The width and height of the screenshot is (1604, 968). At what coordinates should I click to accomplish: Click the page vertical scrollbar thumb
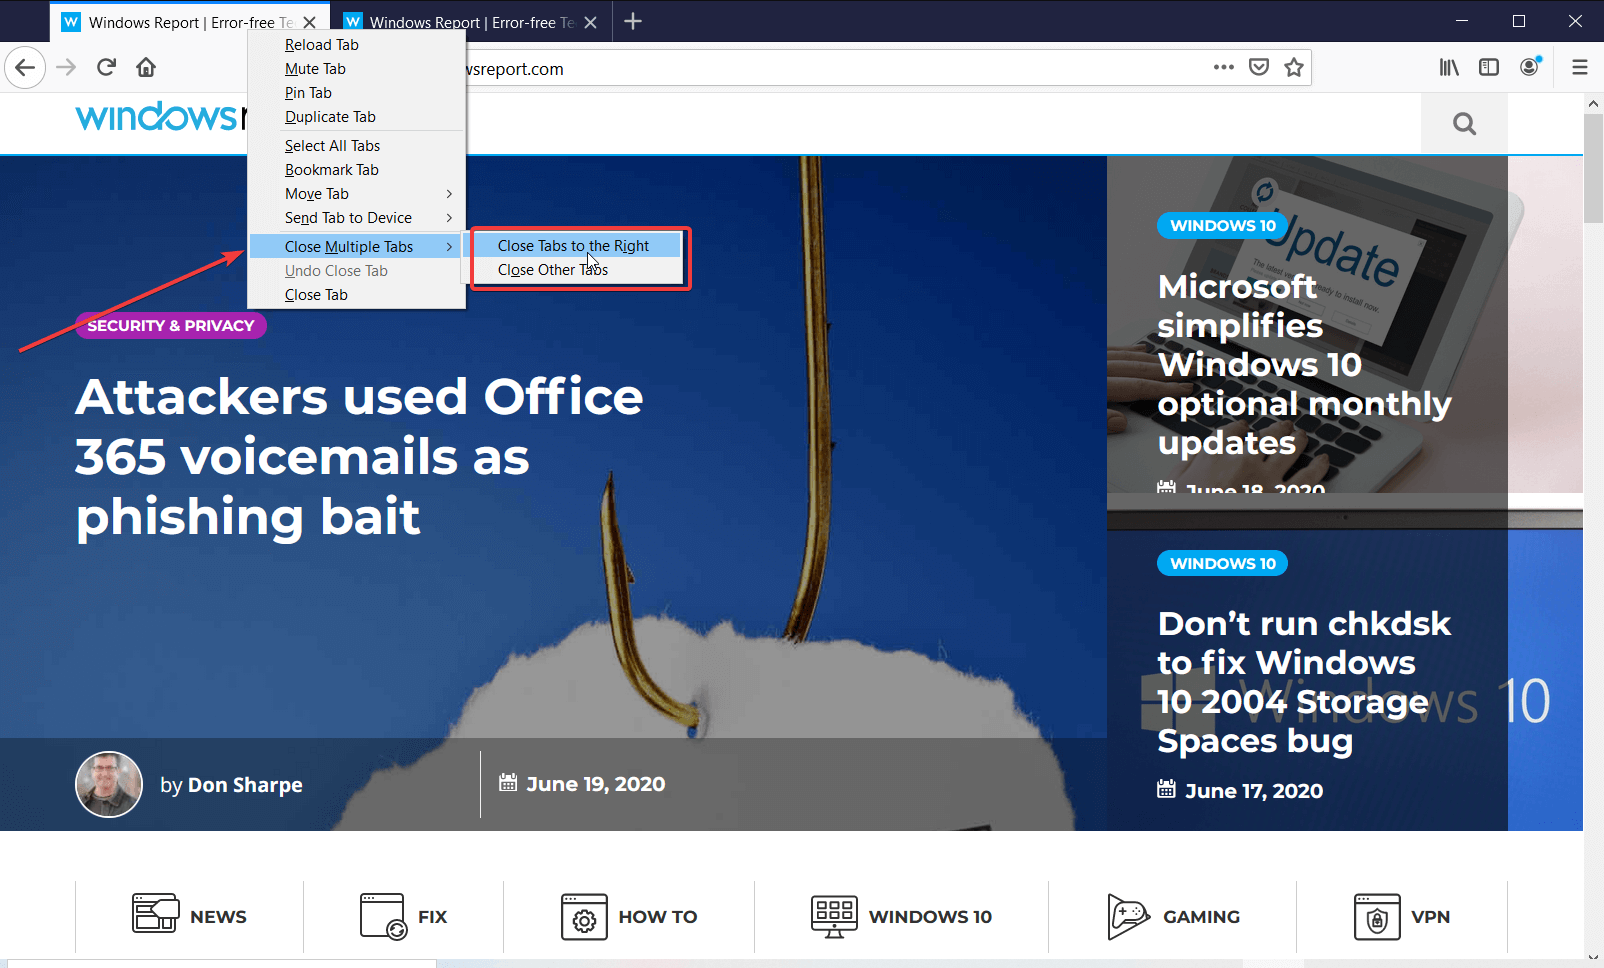pyautogui.click(x=1594, y=168)
